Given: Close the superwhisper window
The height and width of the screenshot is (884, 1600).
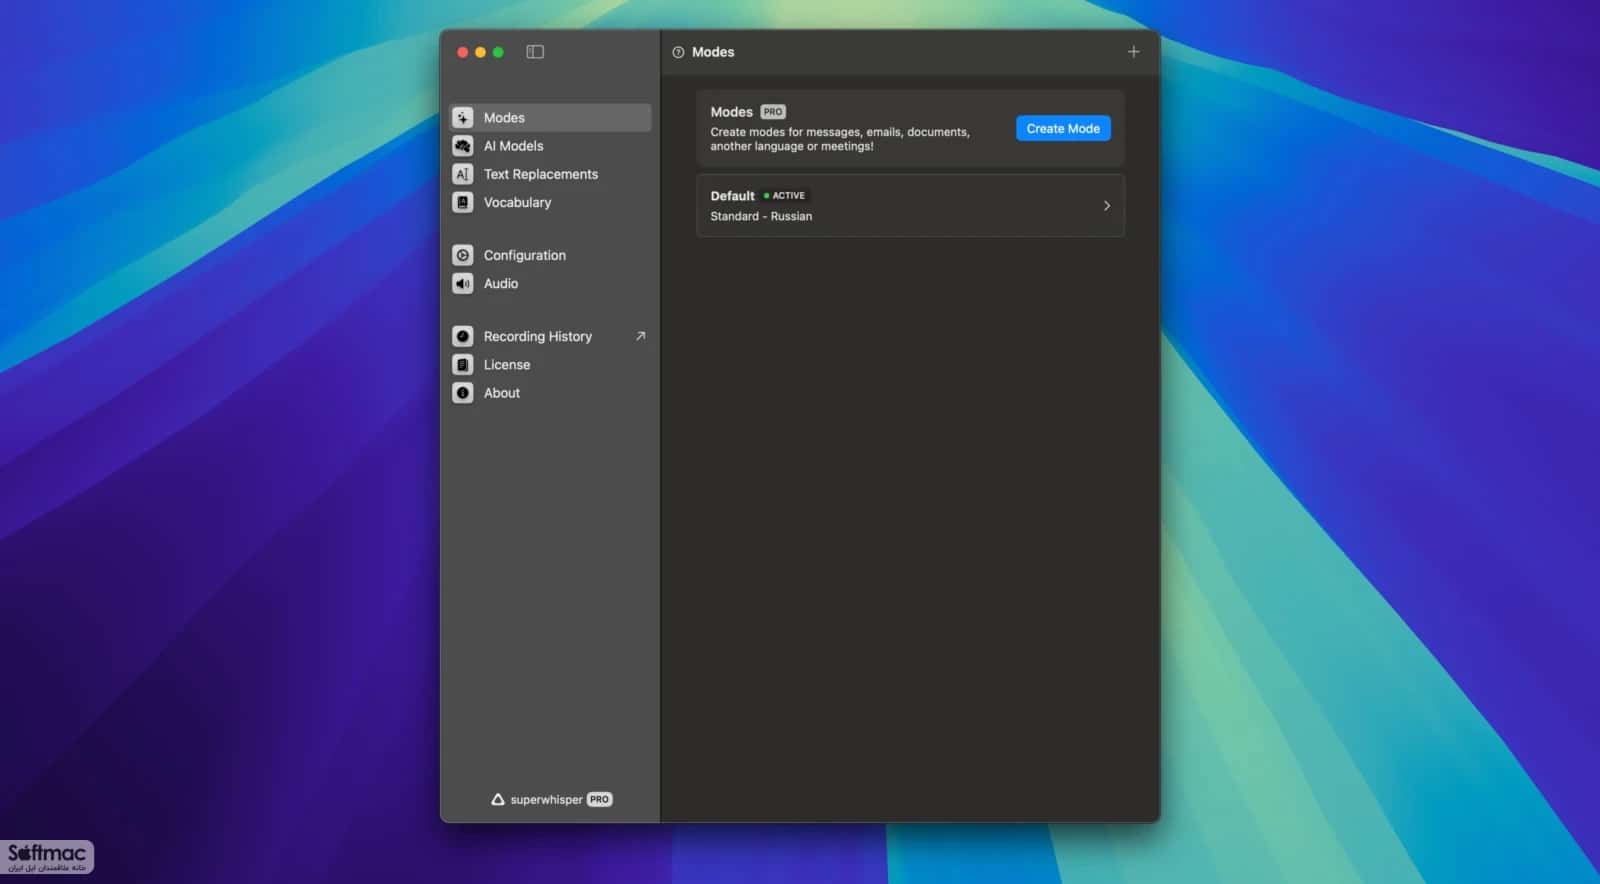Looking at the screenshot, I should pyautogui.click(x=462, y=52).
